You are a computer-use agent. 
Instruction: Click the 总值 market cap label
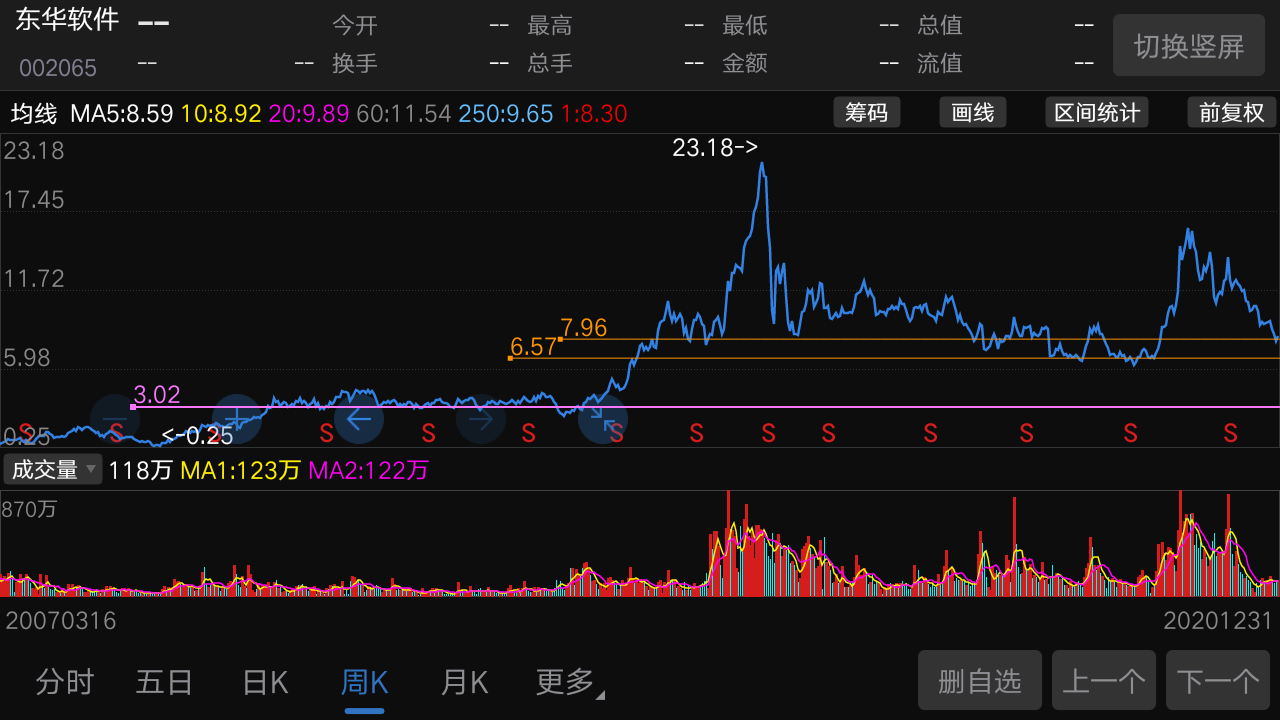click(x=940, y=25)
